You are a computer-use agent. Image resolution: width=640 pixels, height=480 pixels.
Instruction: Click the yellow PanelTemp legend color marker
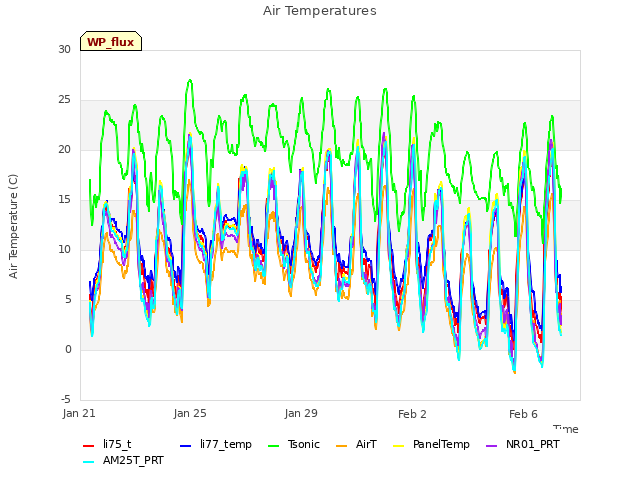[398, 446]
